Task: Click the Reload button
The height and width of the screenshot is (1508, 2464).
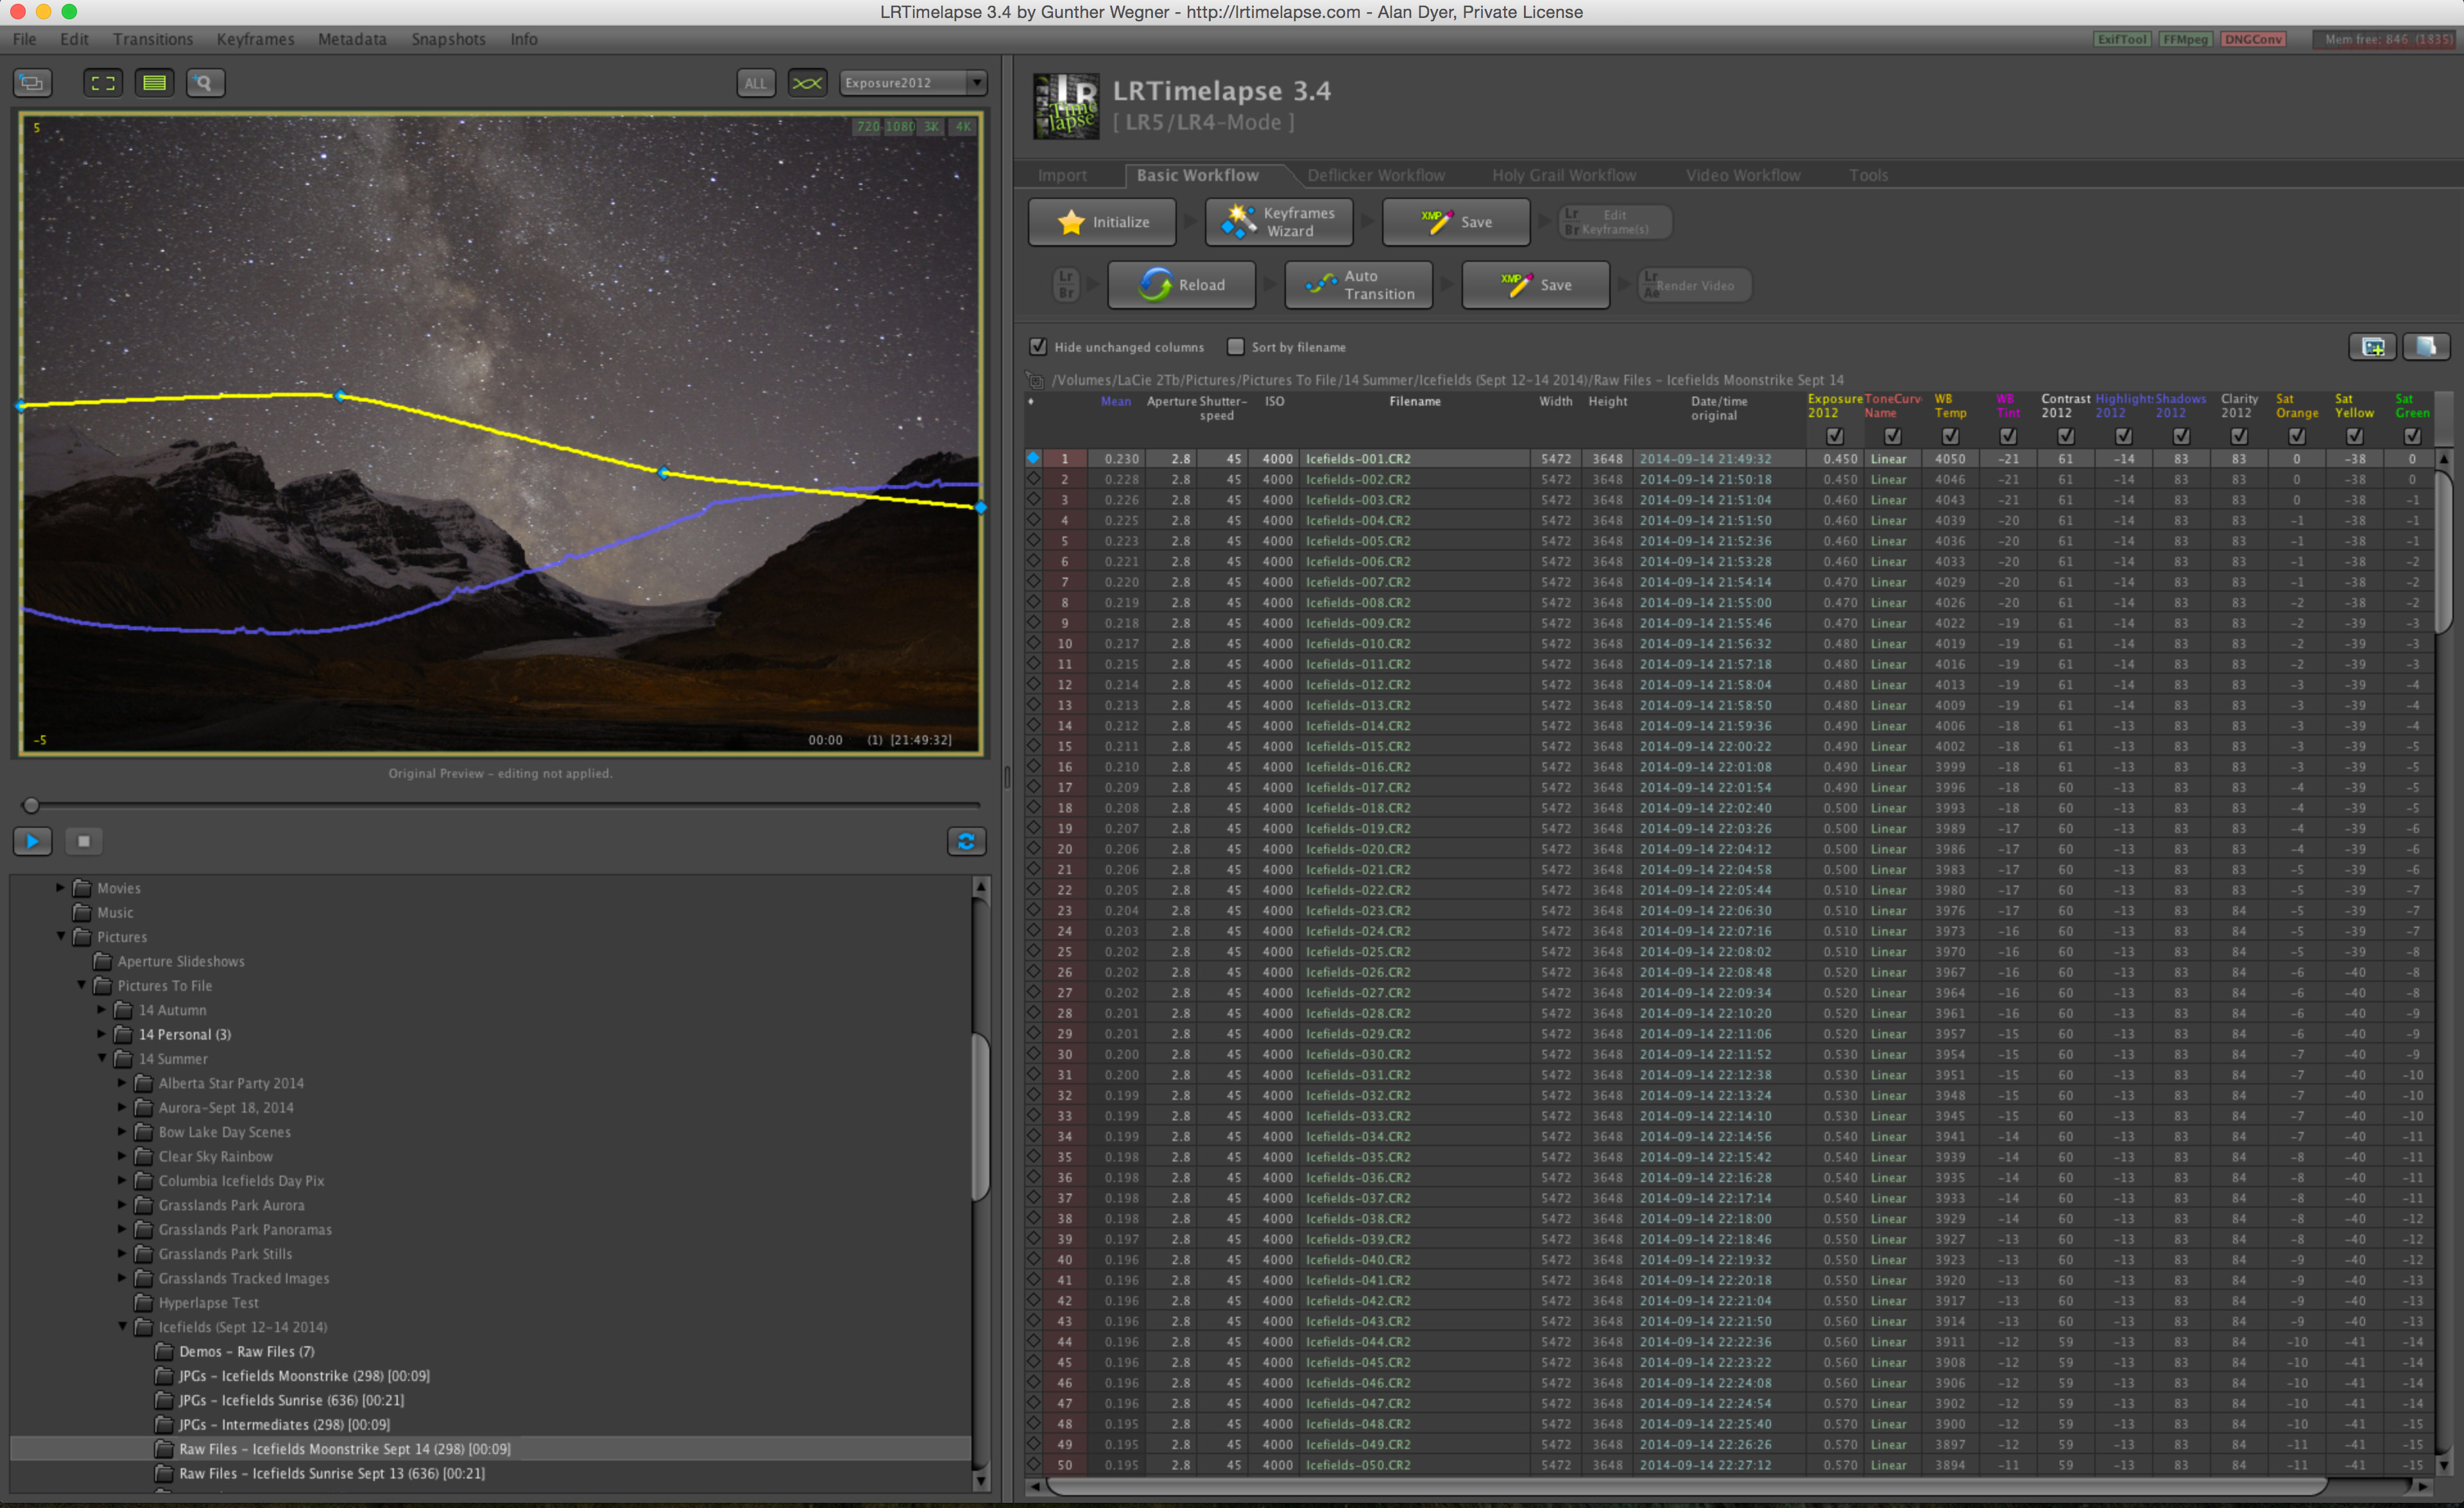Action: point(1181,285)
